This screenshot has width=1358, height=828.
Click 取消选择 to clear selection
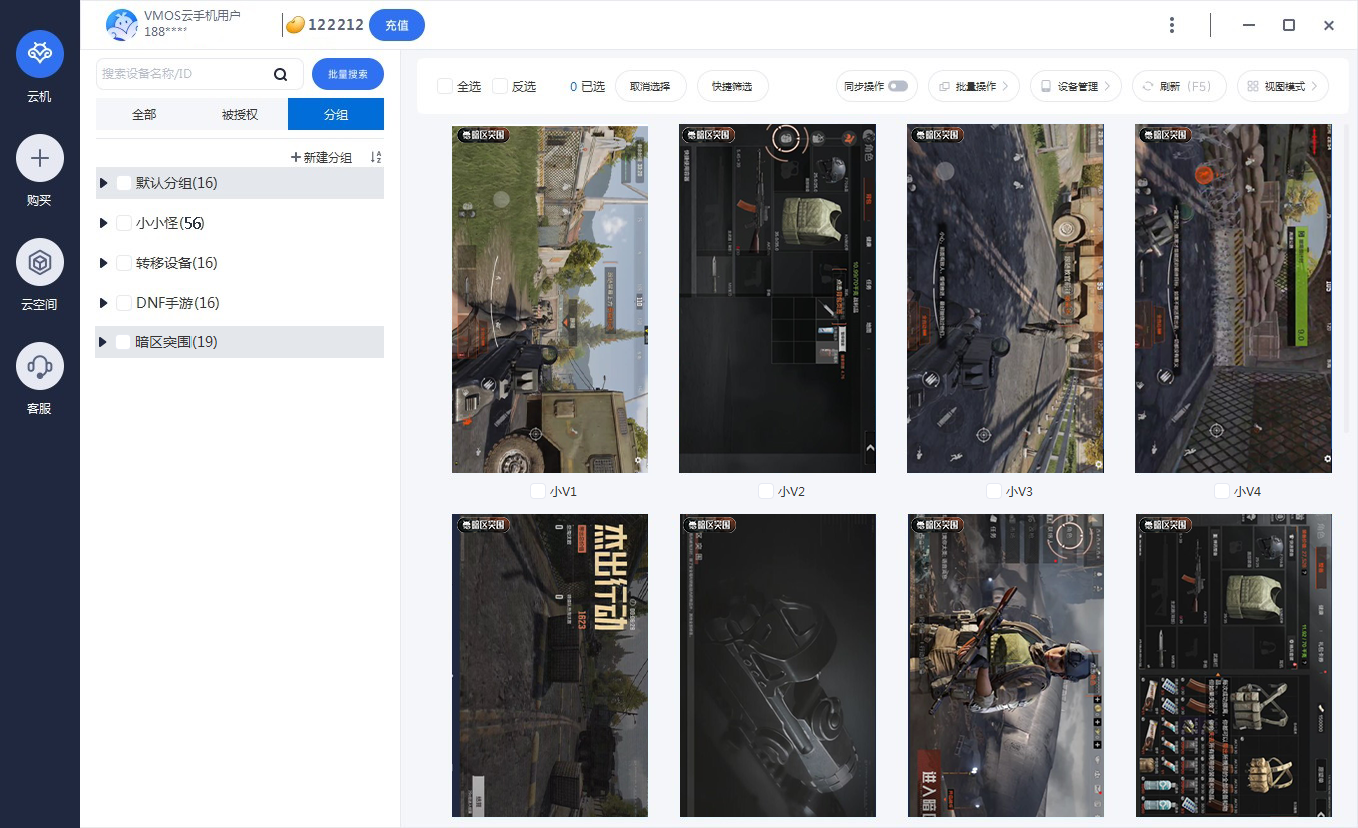pyautogui.click(x=650, y=86)
